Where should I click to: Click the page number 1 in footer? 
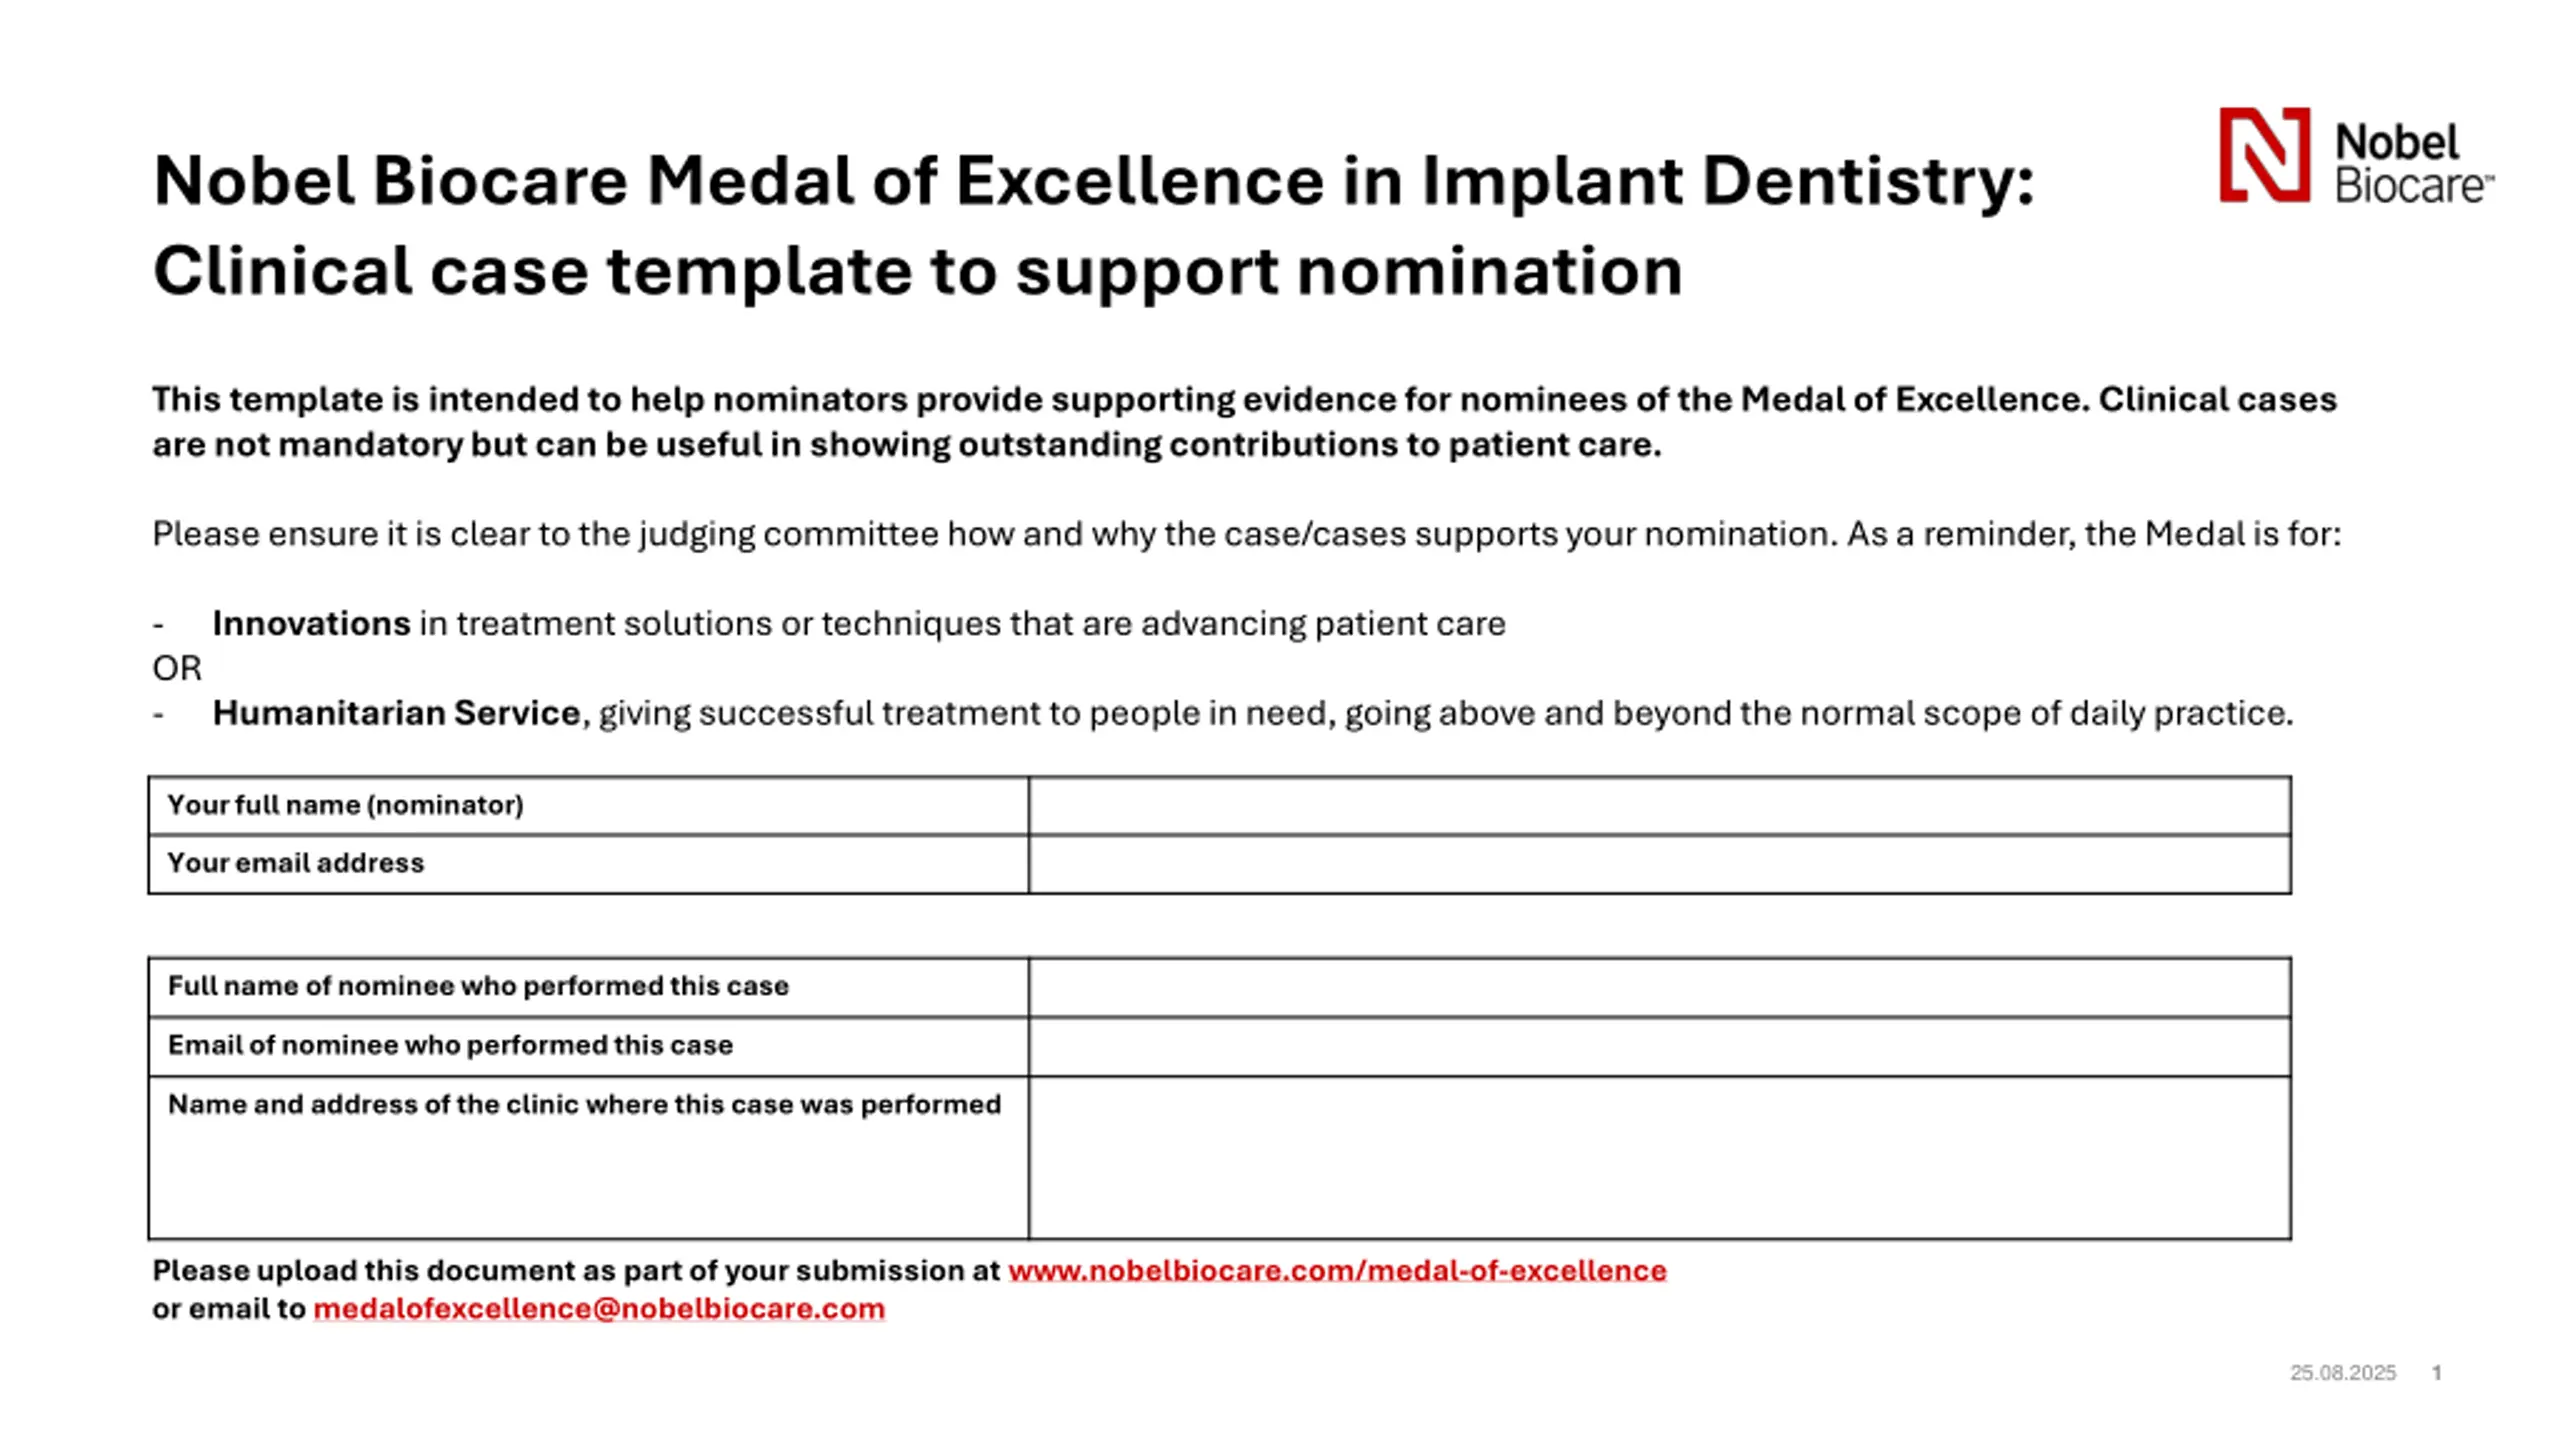coord(2437,1373)
